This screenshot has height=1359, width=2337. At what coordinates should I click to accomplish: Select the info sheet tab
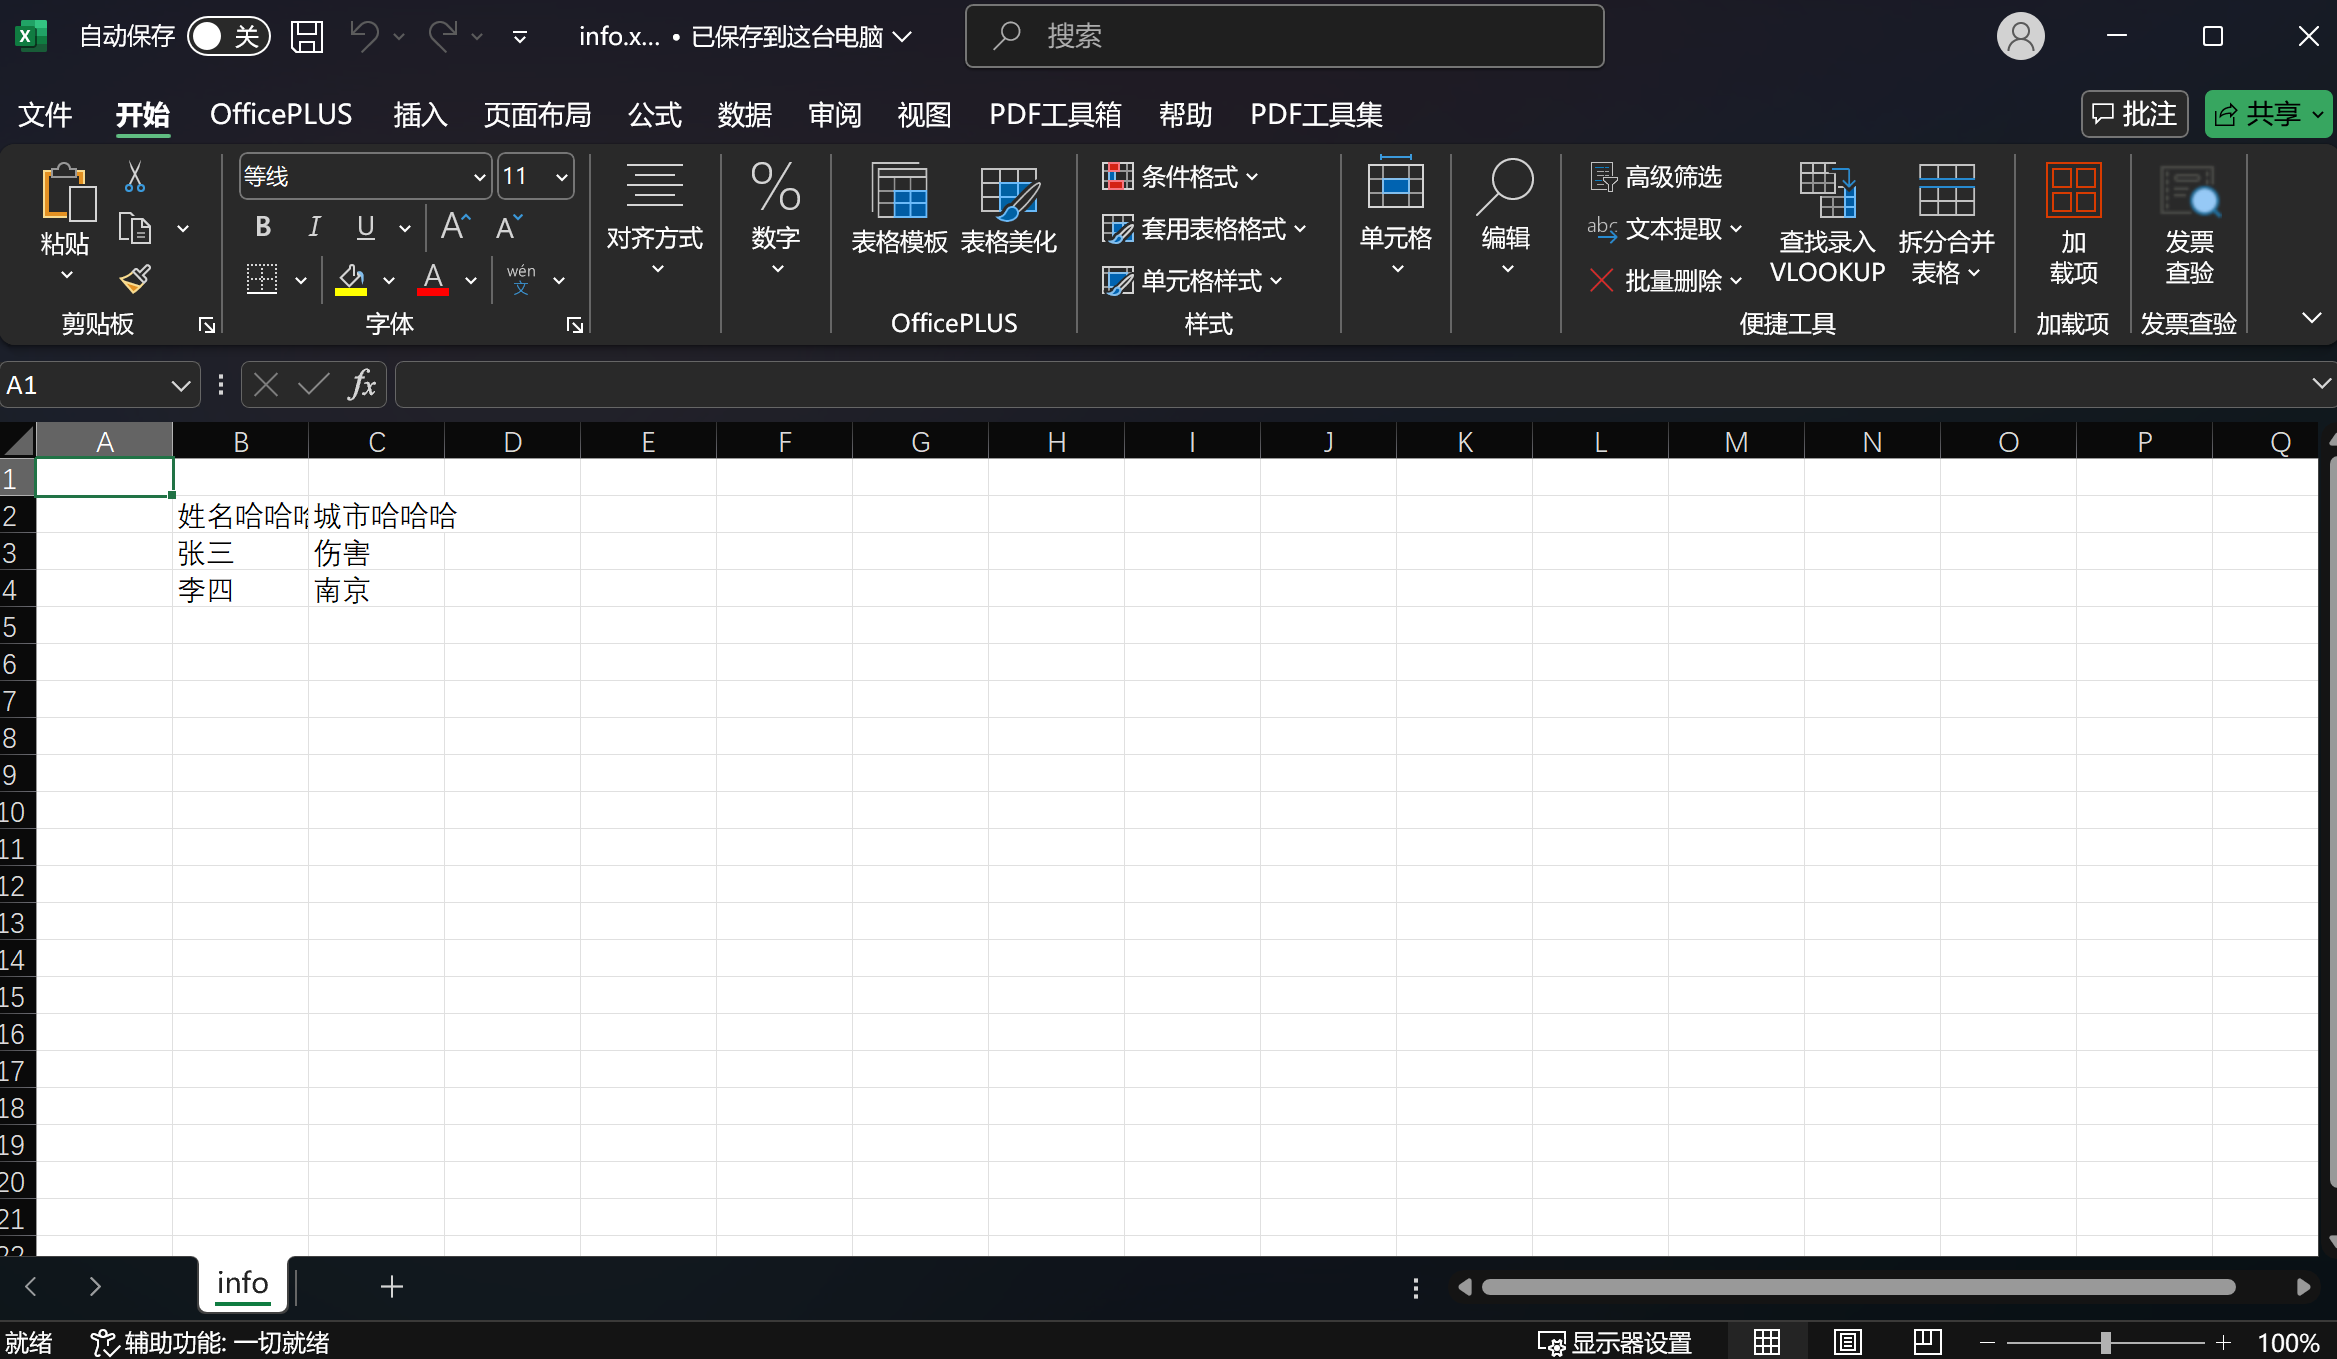point(243,1284)
